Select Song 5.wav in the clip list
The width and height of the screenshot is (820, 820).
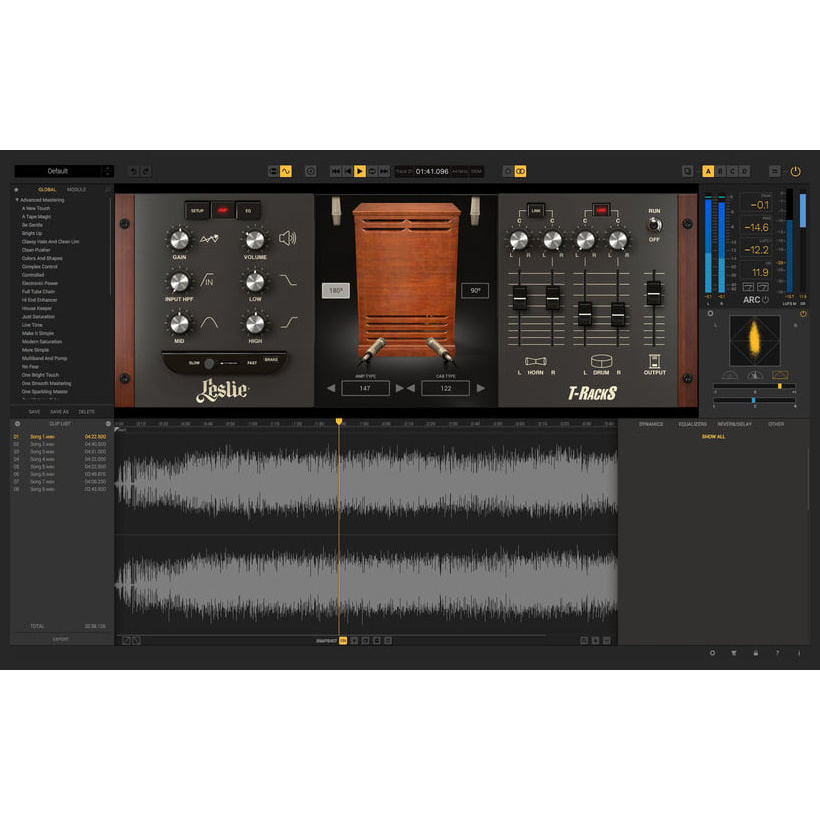60,466
